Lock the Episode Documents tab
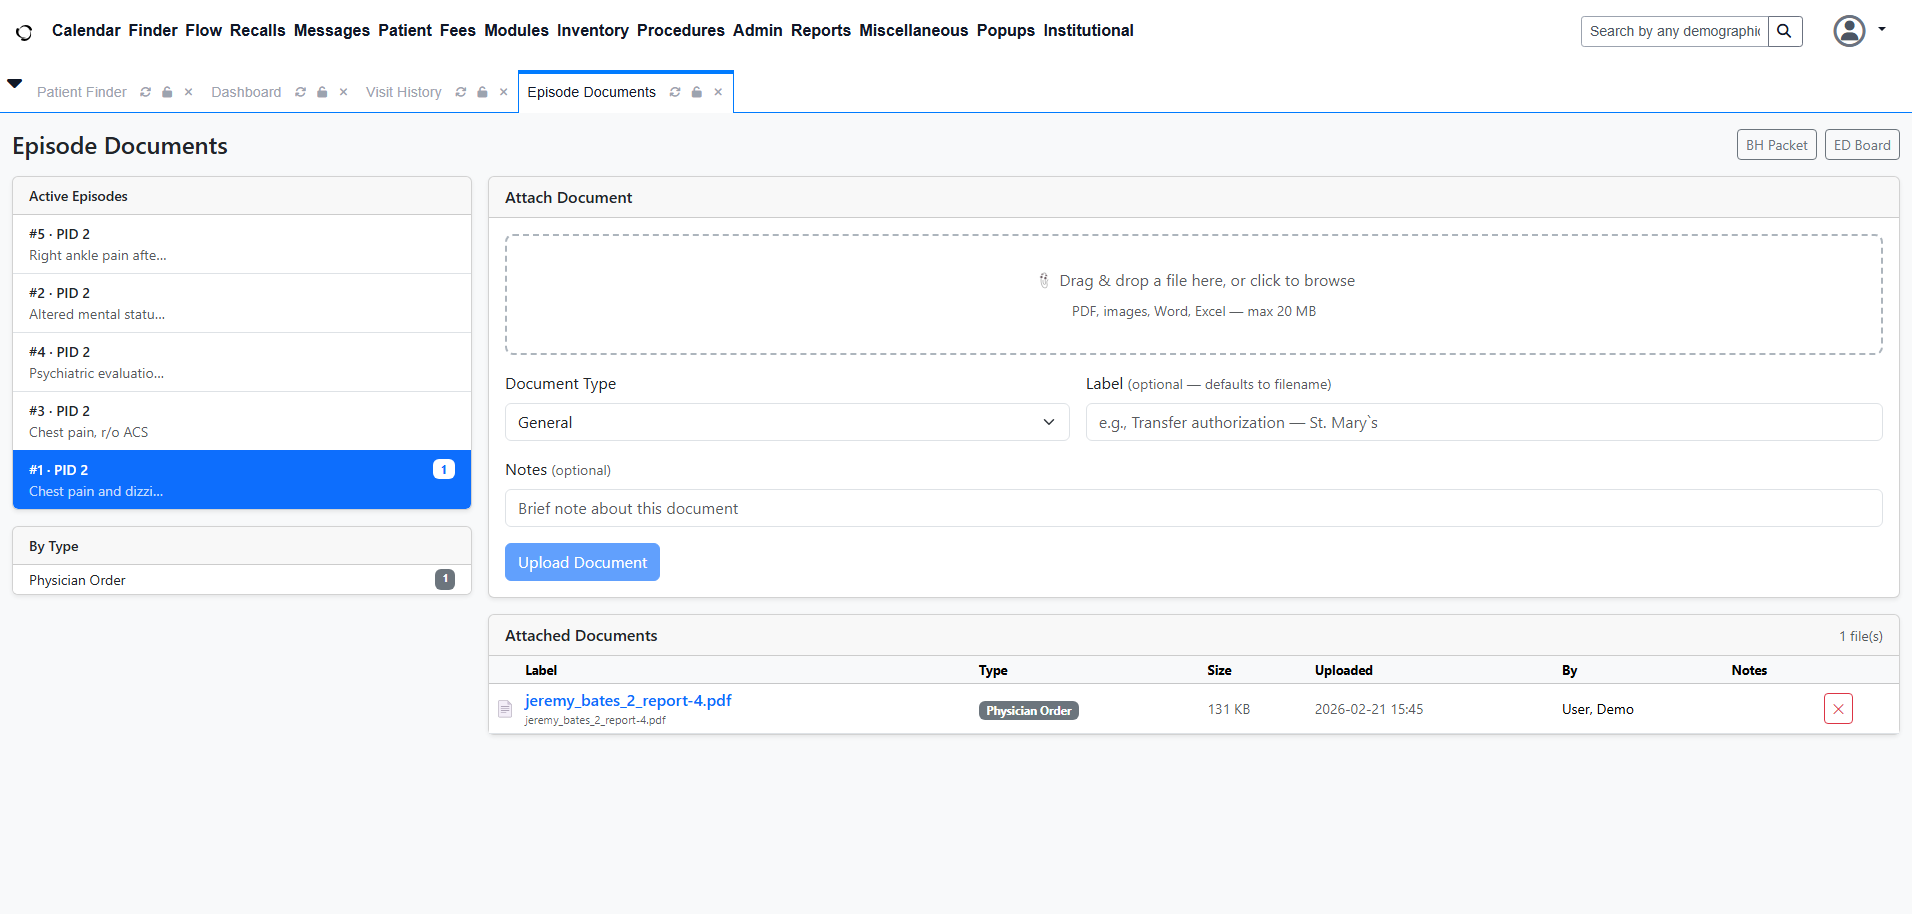This screenshot has height=914, width=1912. (x=697, y=92)
